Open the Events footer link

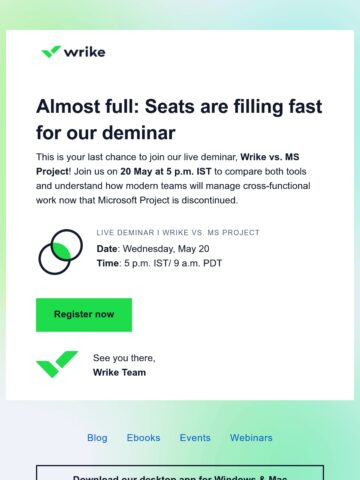tap(195, 438)
